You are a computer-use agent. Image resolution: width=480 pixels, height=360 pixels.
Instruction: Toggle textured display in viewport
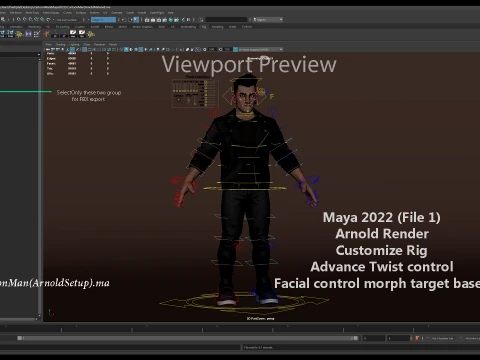coord(141,49)
